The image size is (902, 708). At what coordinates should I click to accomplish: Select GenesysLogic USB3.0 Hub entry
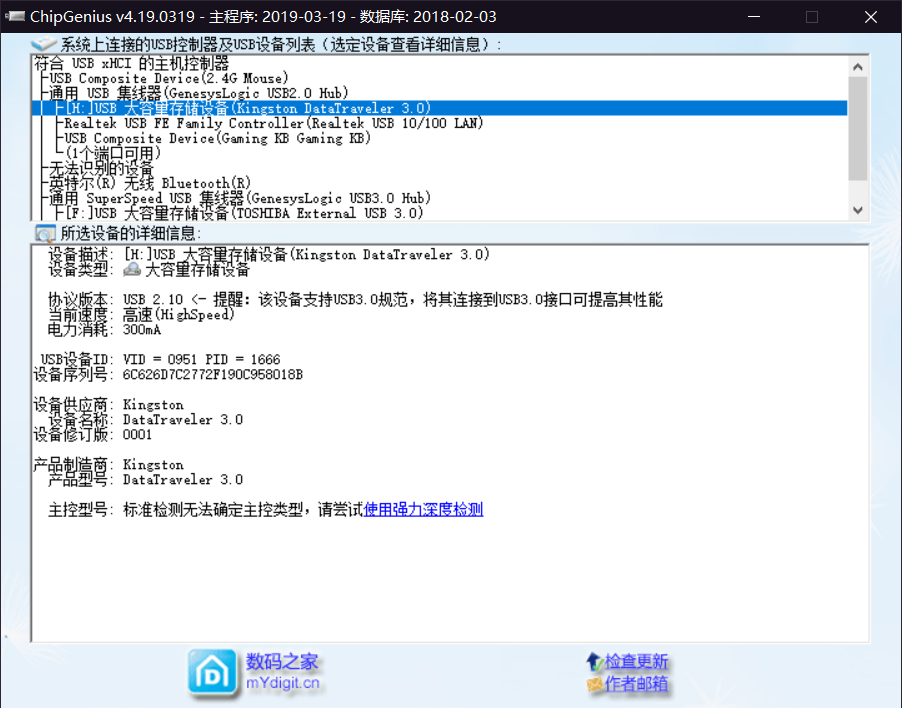tap(240, 198)
